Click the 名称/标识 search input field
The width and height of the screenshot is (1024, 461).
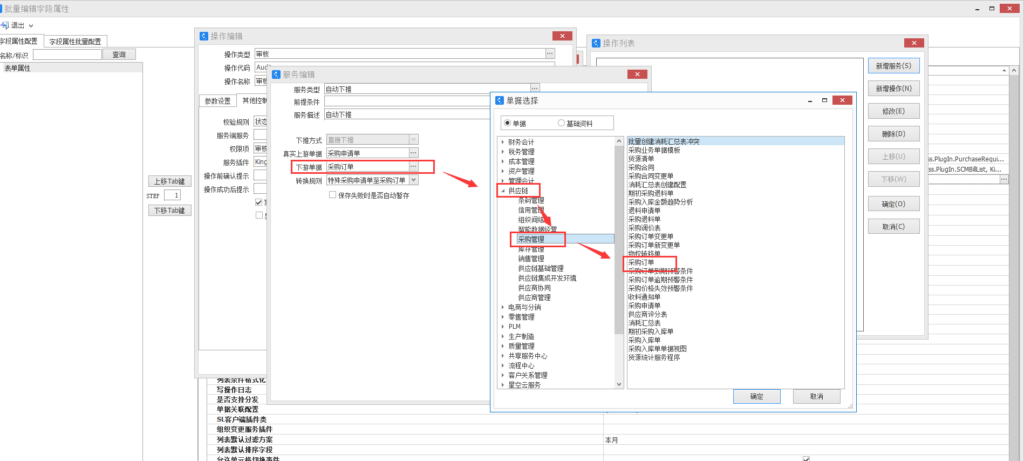(x=66, y=55)
